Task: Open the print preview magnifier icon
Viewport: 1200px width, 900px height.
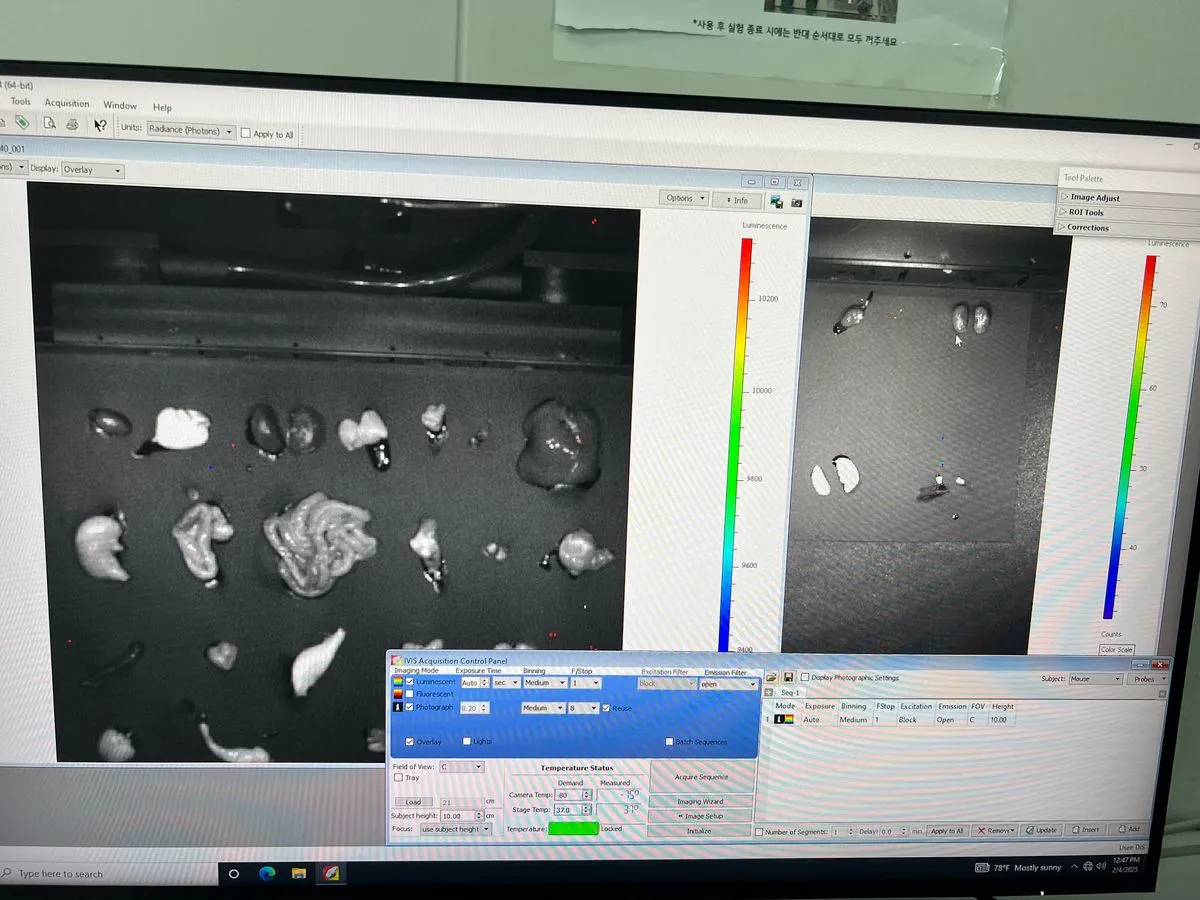Action: (48, 123)
